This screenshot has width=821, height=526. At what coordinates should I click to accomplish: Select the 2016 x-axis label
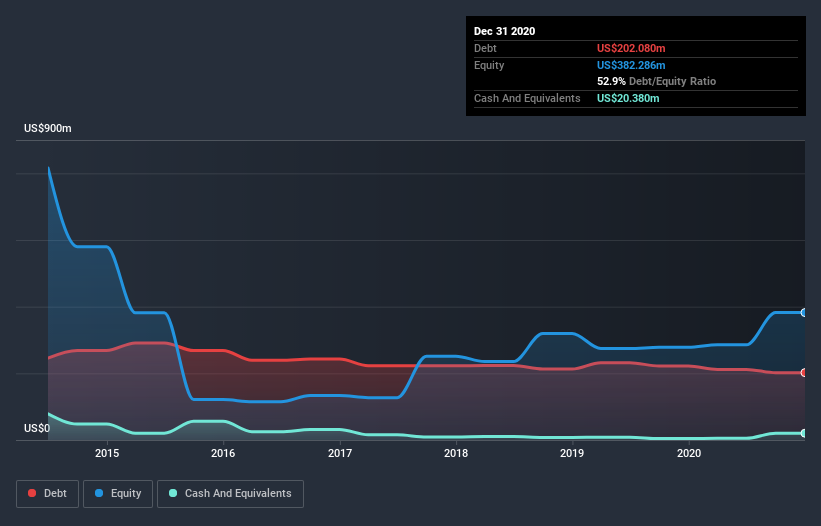pos(223,453)
